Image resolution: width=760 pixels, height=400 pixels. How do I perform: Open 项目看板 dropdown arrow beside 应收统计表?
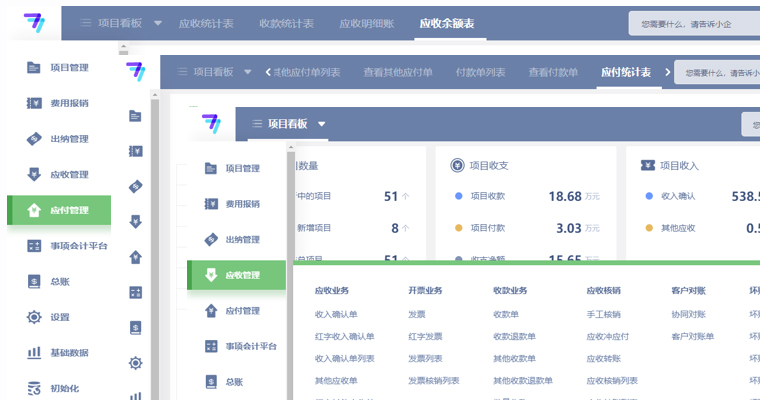pyautogui.click(x=158, y=22)
